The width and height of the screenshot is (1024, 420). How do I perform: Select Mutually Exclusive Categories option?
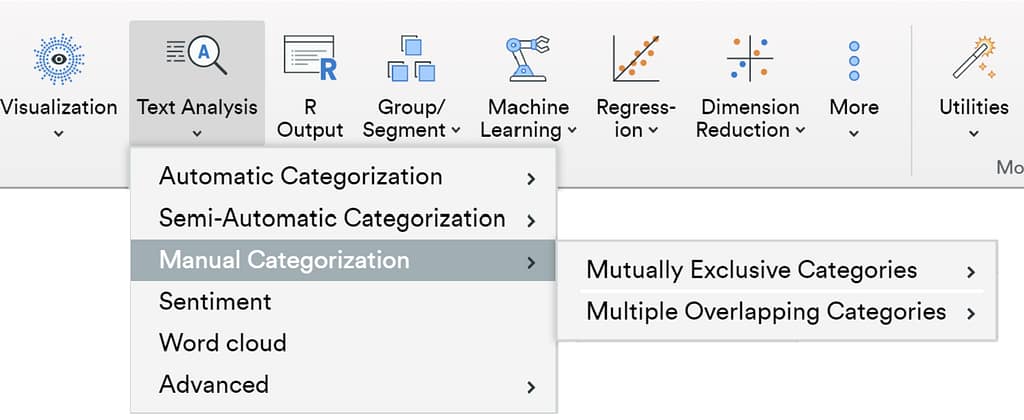pos(751,270)
